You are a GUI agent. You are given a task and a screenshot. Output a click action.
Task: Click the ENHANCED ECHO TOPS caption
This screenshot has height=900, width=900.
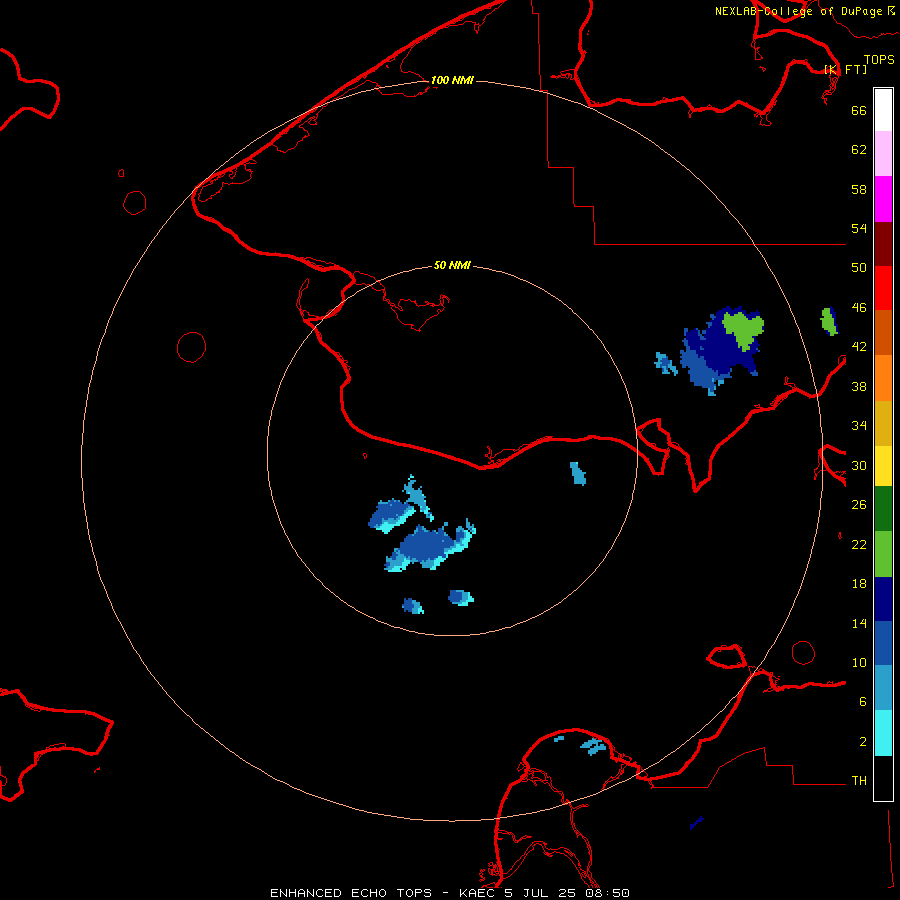point(351,893)
